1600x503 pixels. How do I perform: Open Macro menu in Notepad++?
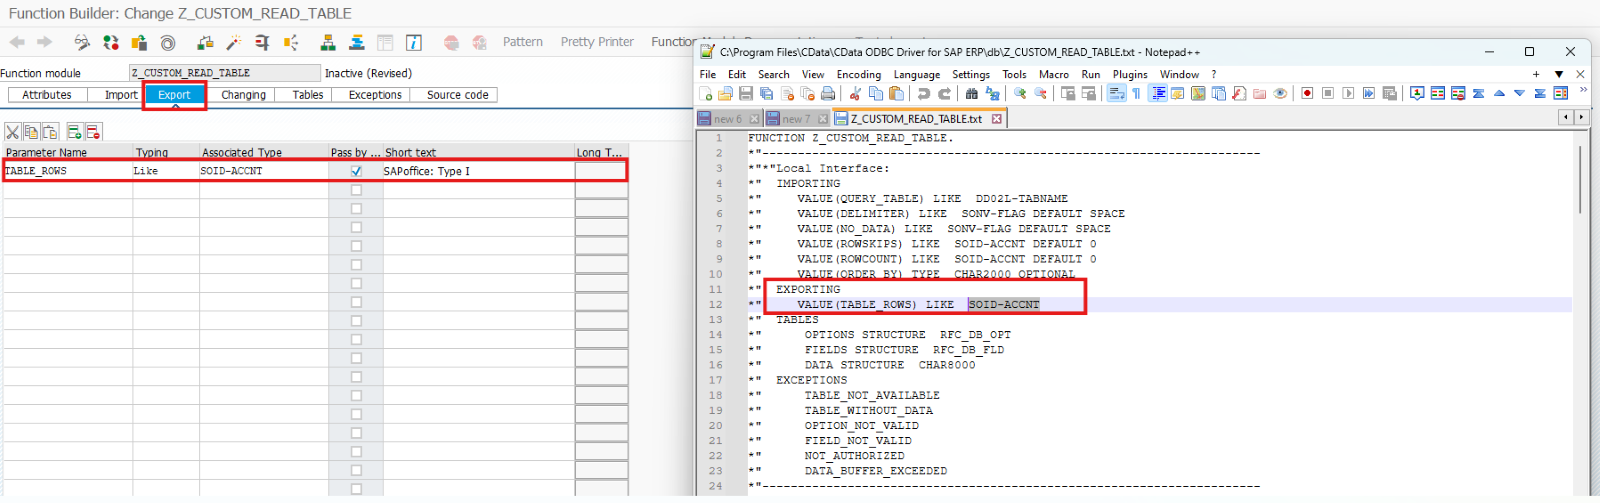pos(1054,74)
